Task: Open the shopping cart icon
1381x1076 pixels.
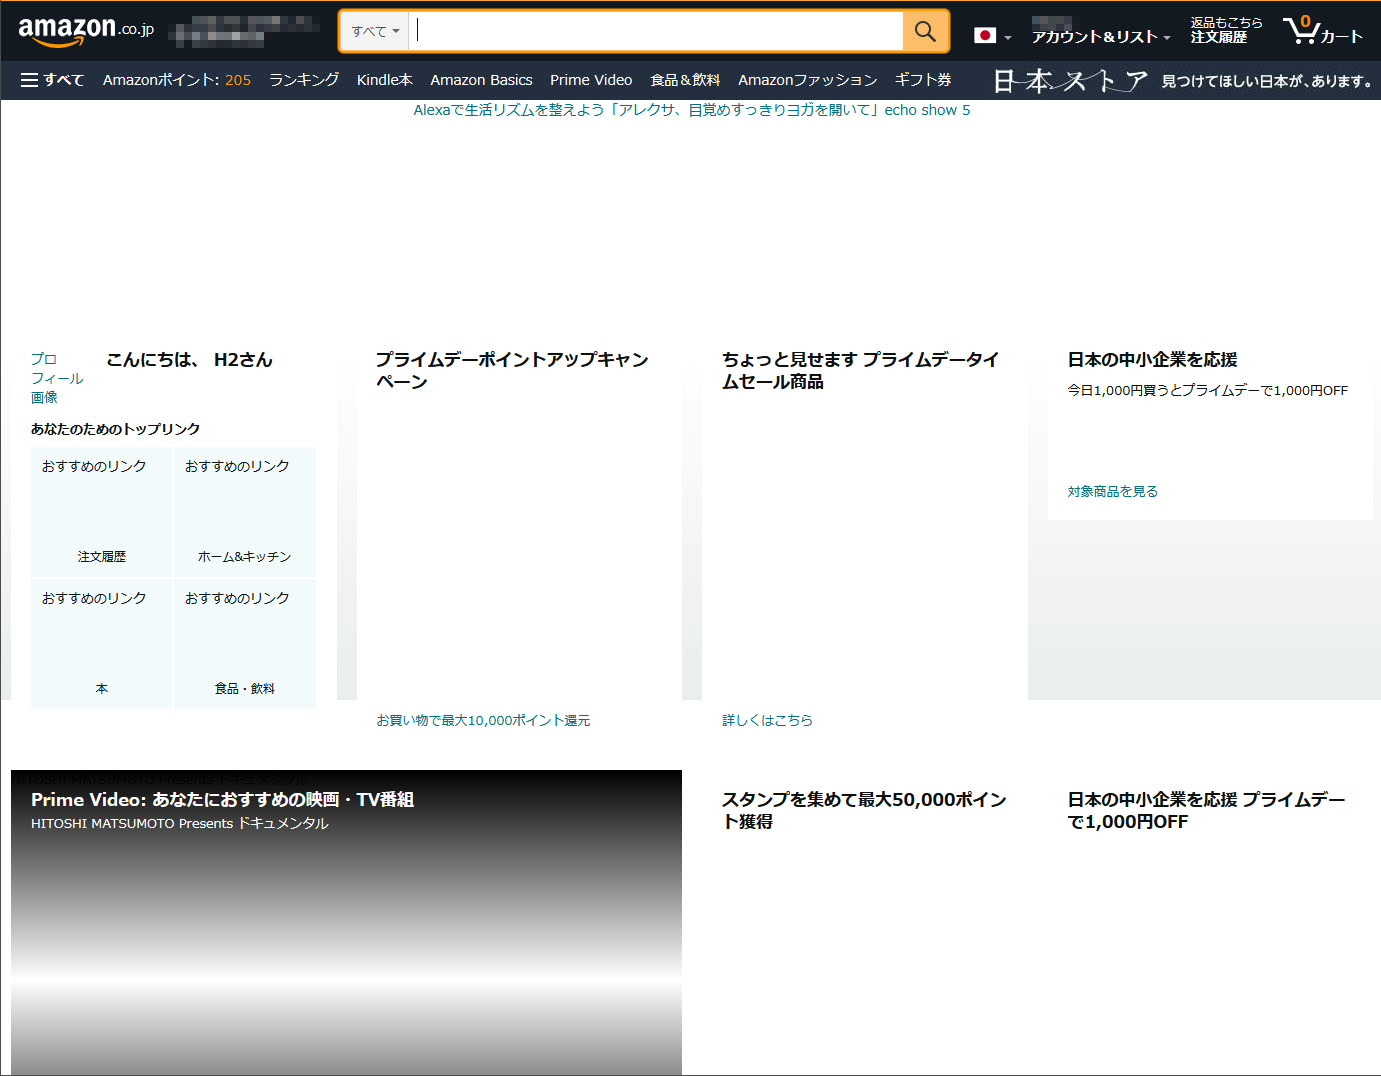Action: [1321, 31]
